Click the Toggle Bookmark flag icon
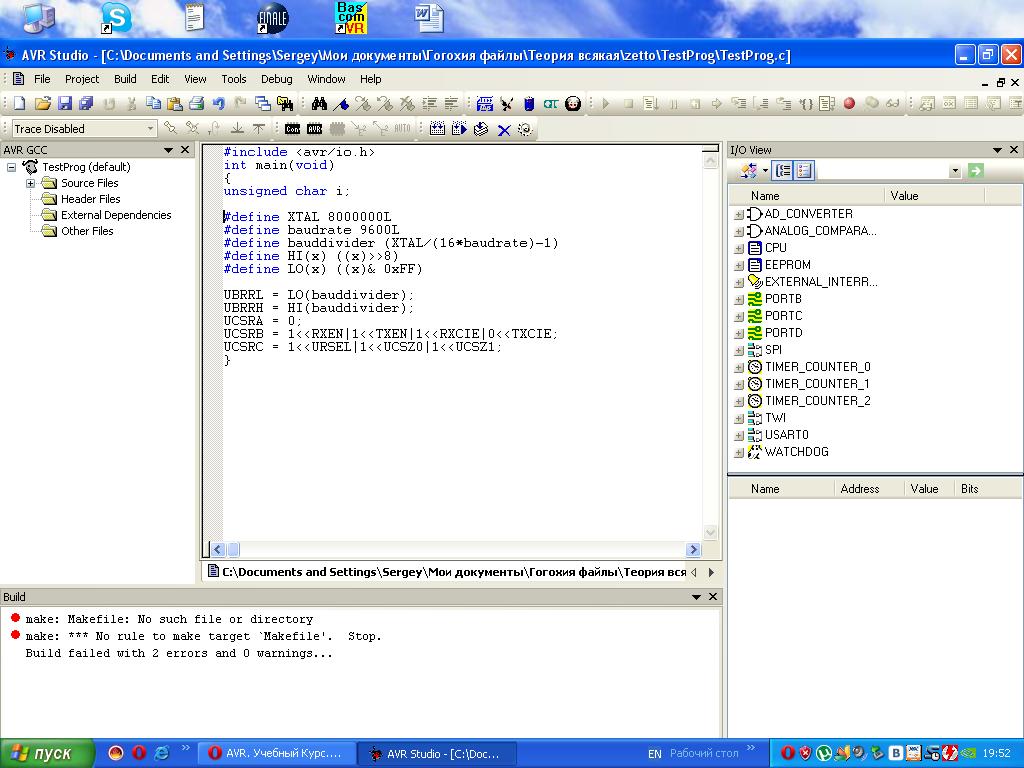The width and height of the screenshot is (1024, 768). click(x=341, y=103)
